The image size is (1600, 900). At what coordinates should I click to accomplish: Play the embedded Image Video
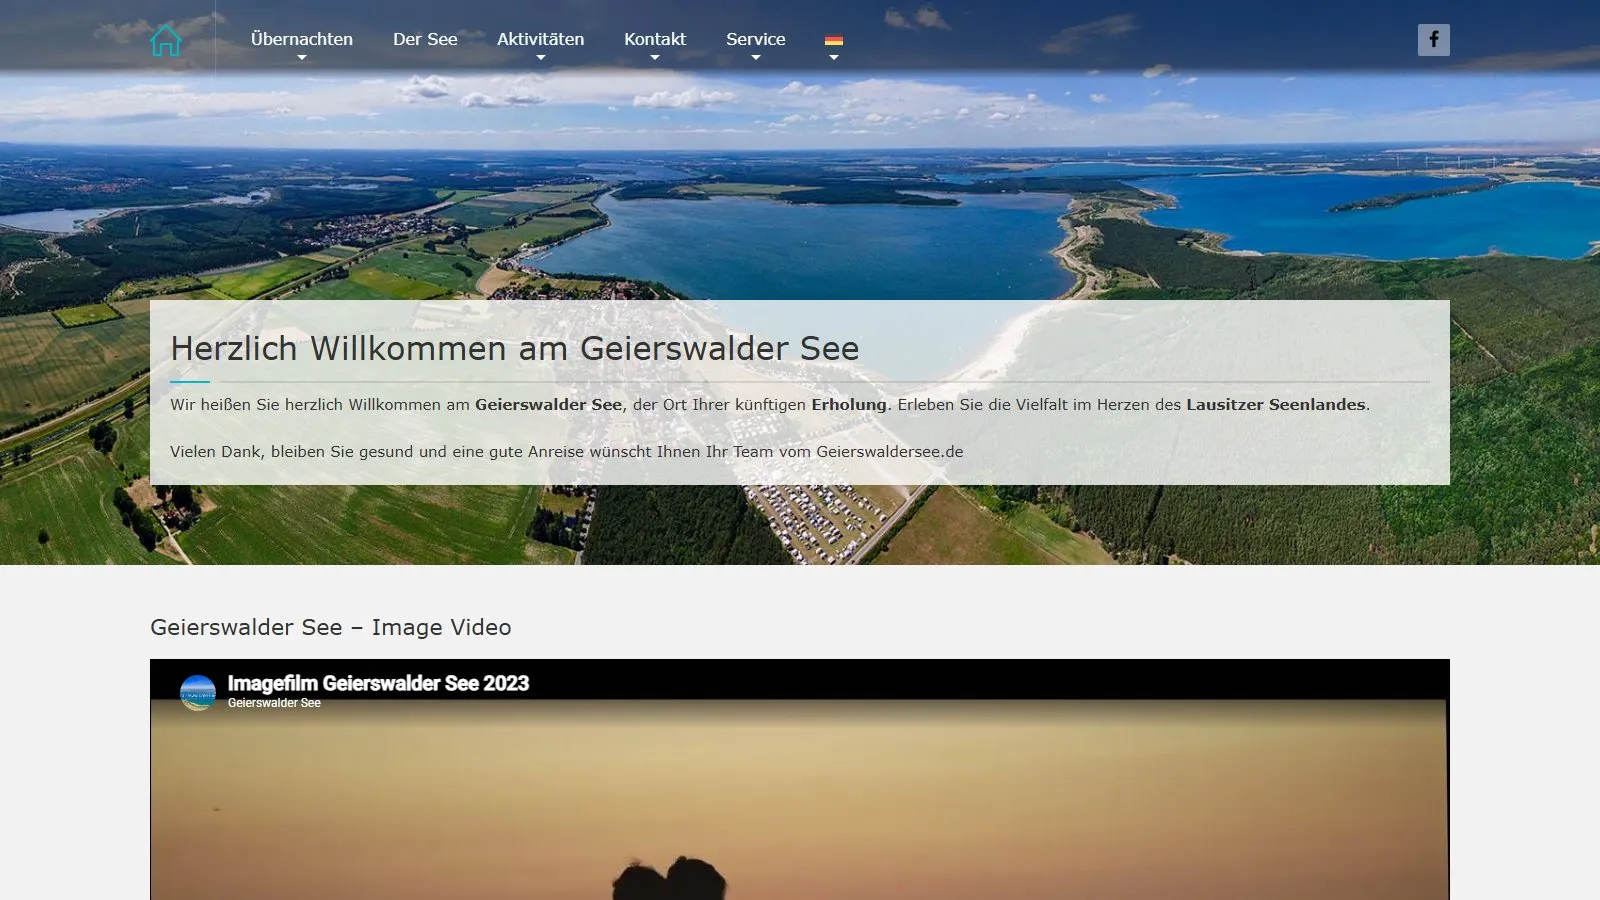coord(800,780)
